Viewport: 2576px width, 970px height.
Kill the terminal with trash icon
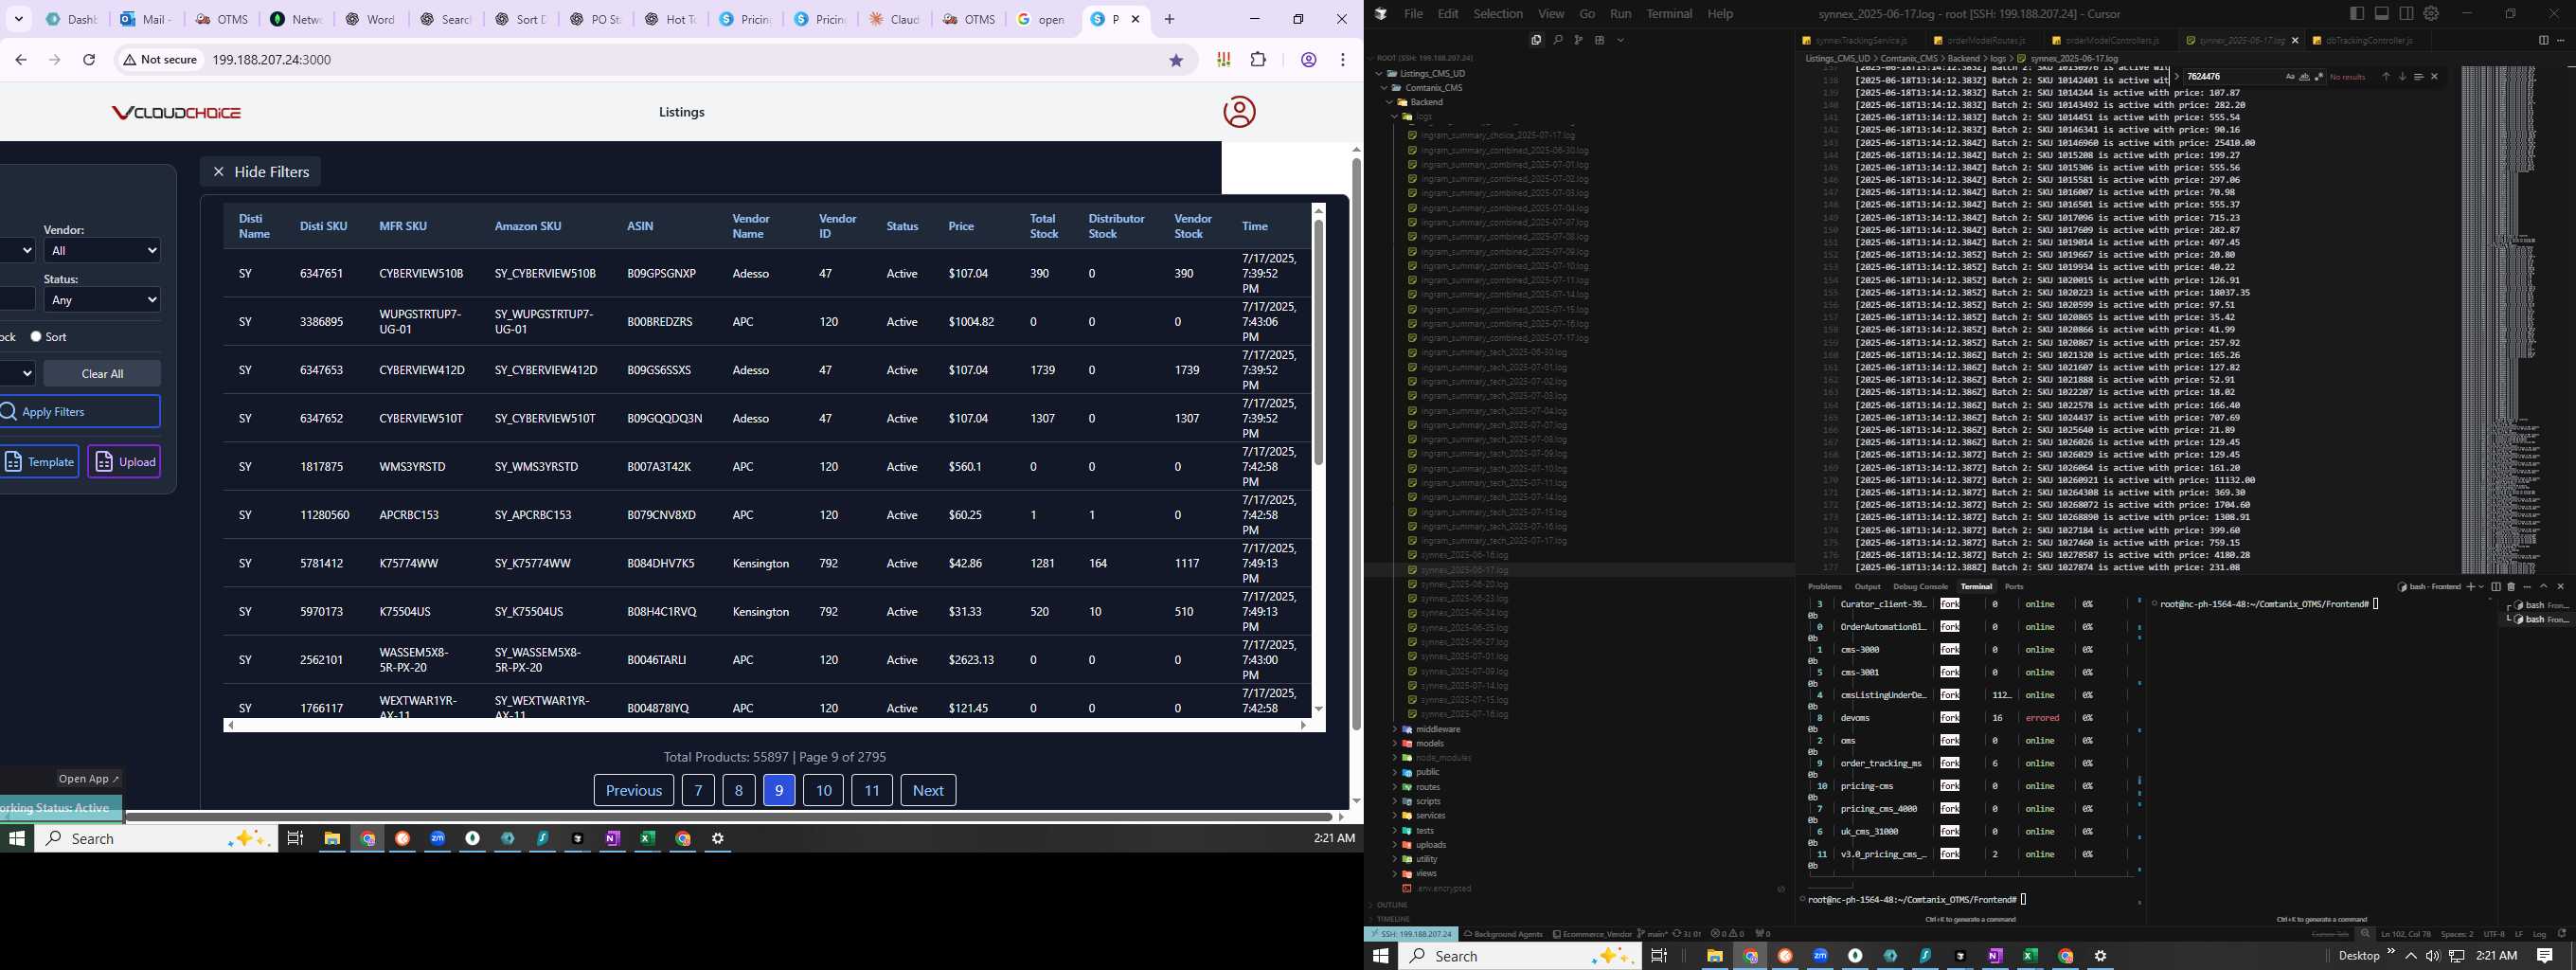pos(2510,587)
